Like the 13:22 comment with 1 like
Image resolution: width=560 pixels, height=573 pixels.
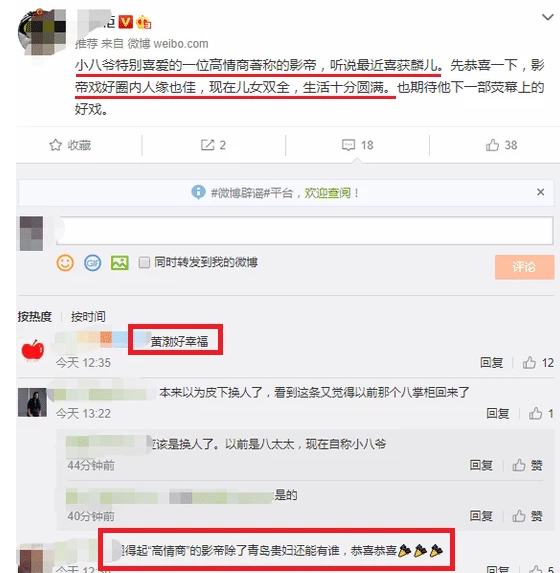(536, 413)
